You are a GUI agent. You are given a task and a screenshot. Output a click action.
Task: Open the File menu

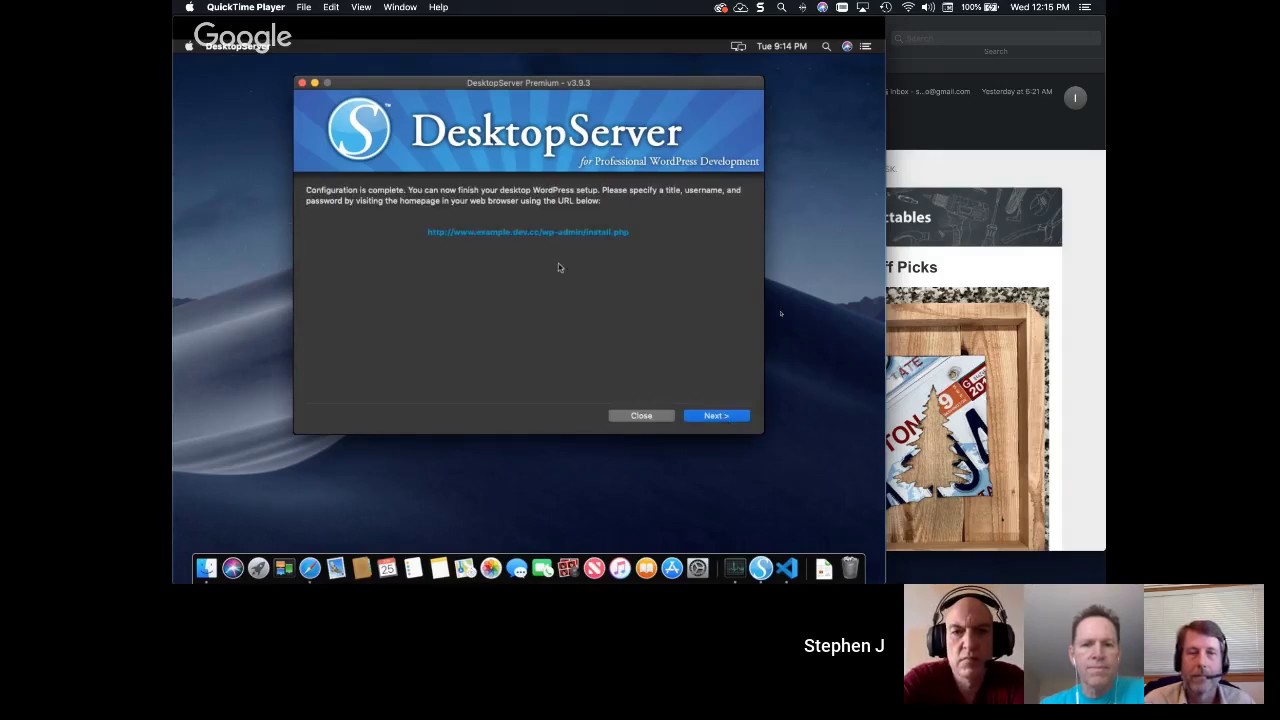tap(303, 7)
